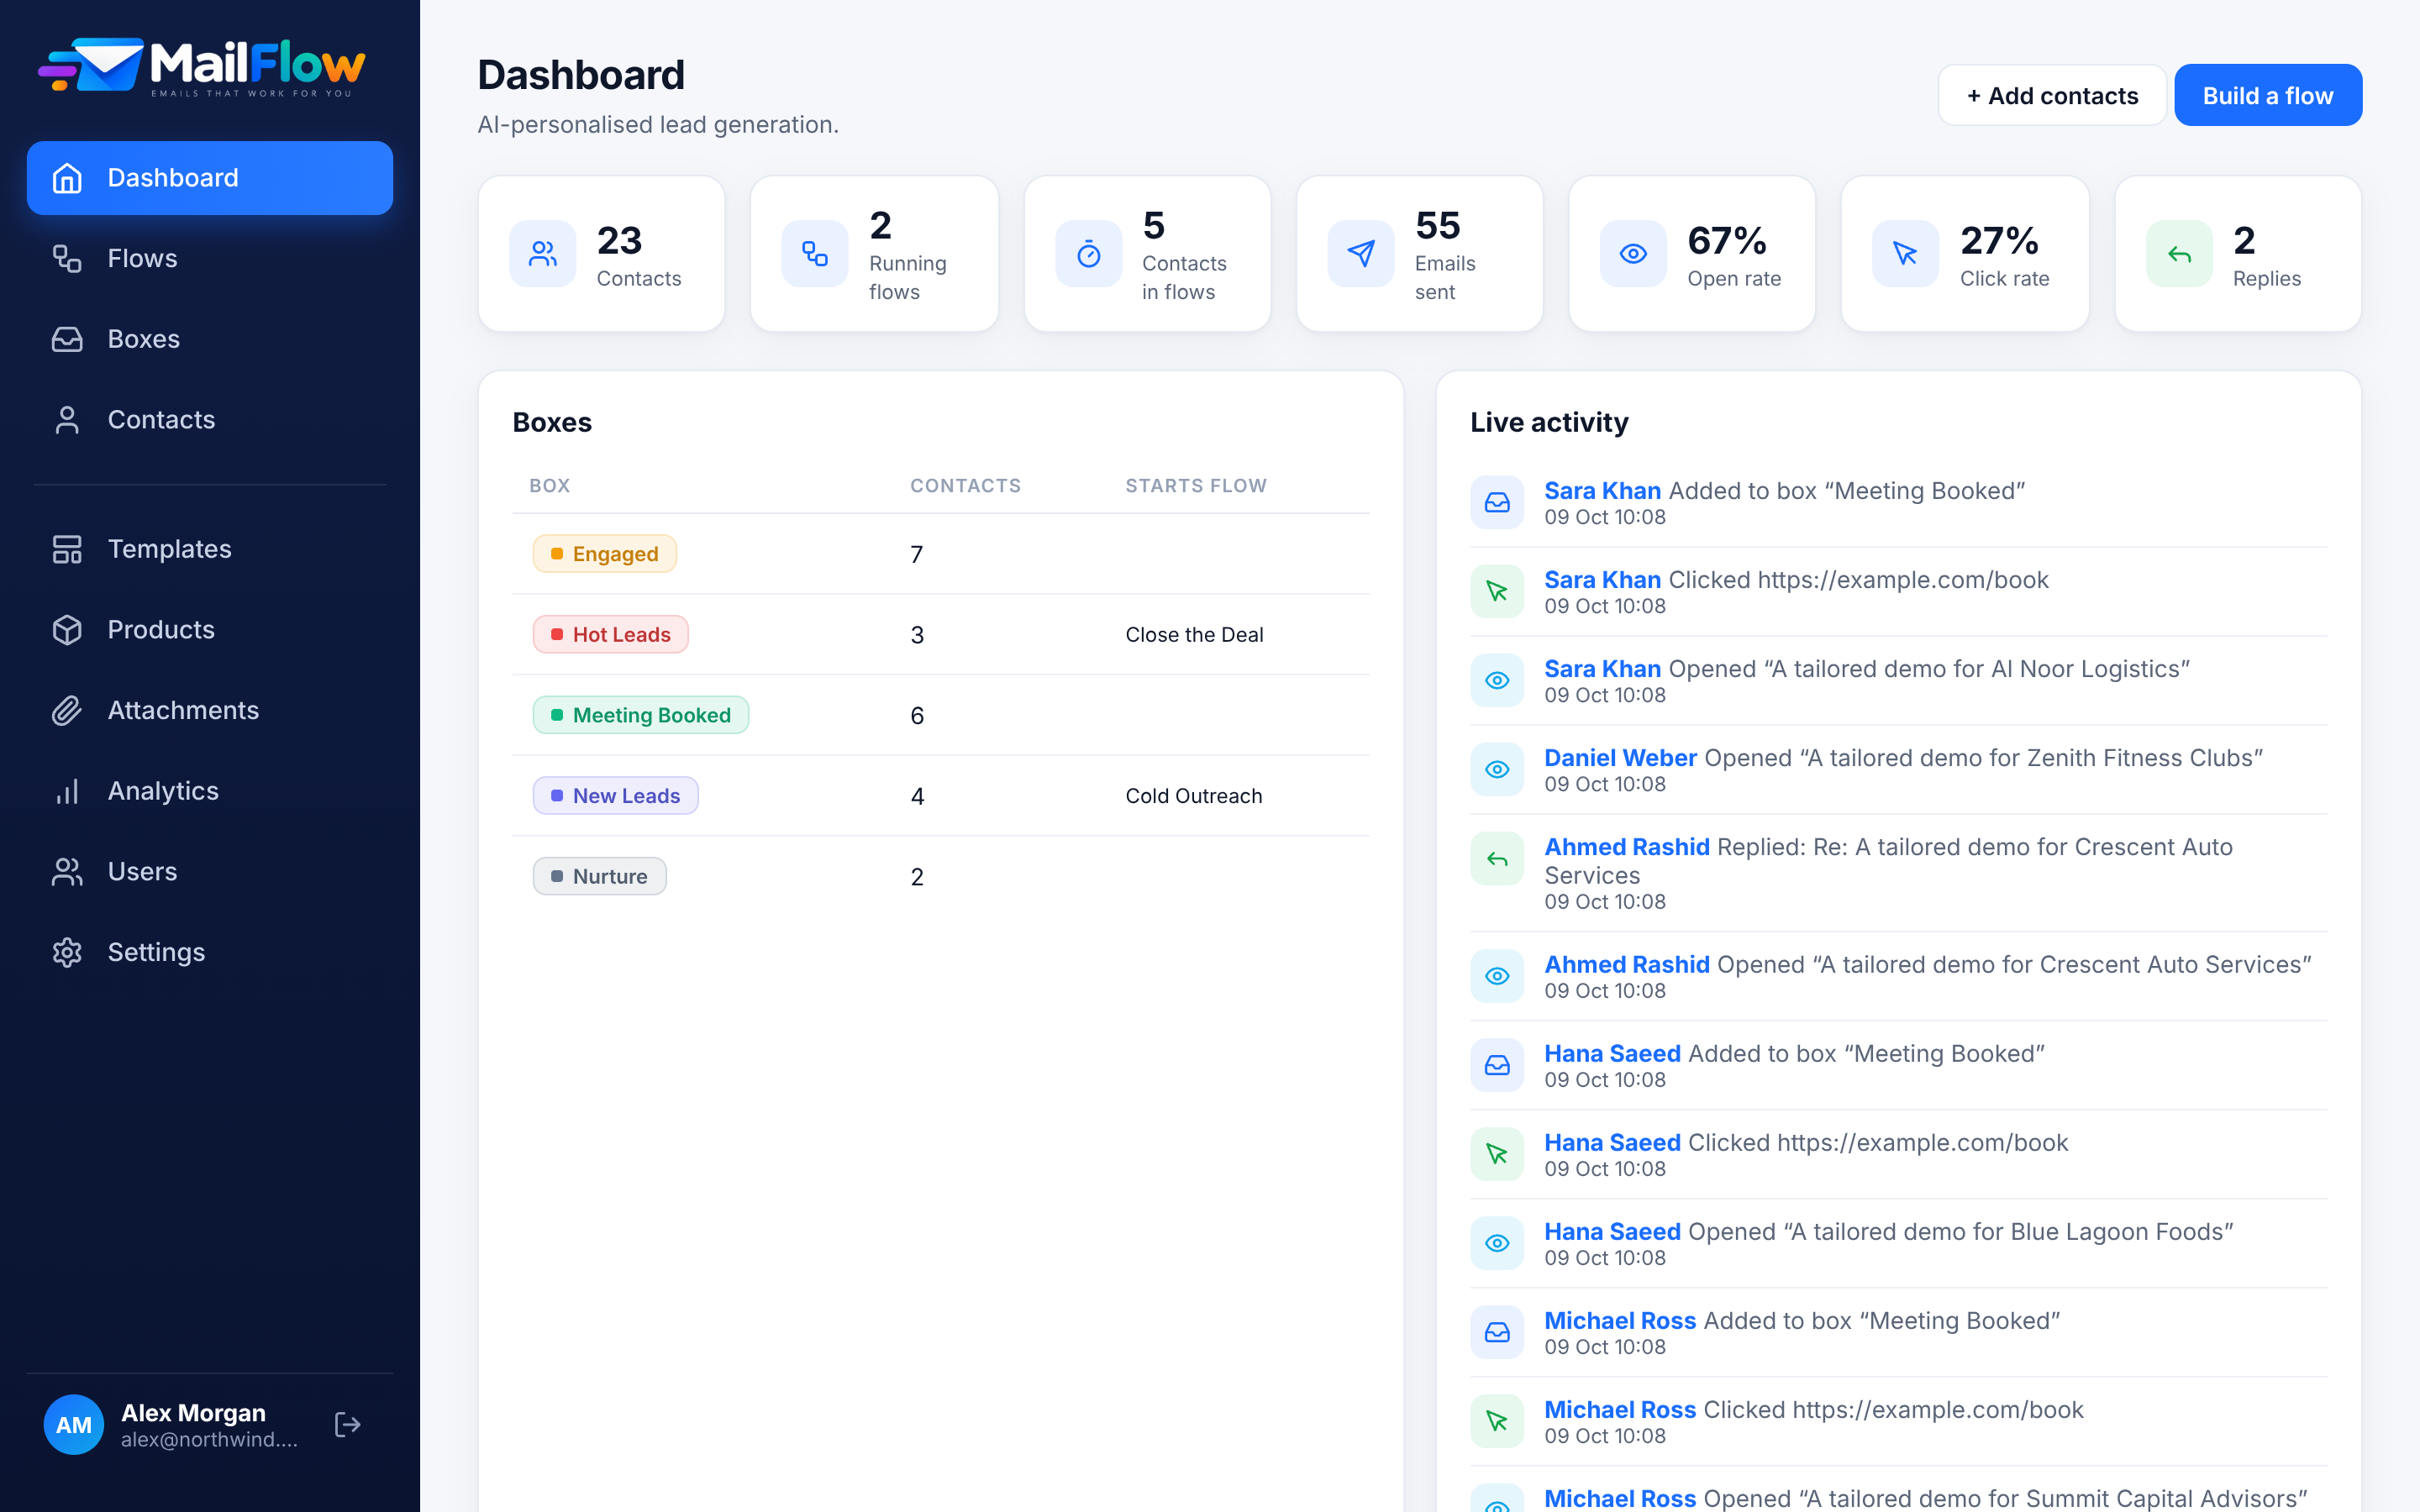Screen dimensions: 2420x1512
Task: Click the Users people icon
Action: [67, 872]
